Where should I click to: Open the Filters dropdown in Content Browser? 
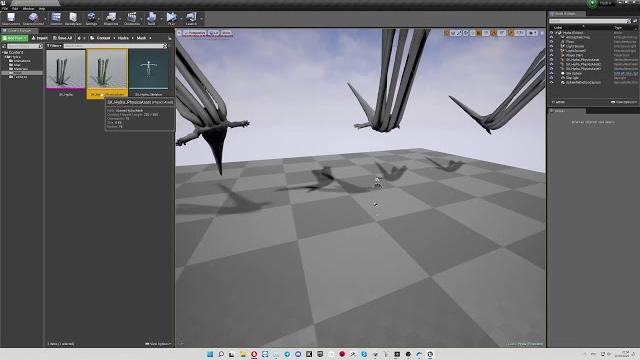click(54, 46)
